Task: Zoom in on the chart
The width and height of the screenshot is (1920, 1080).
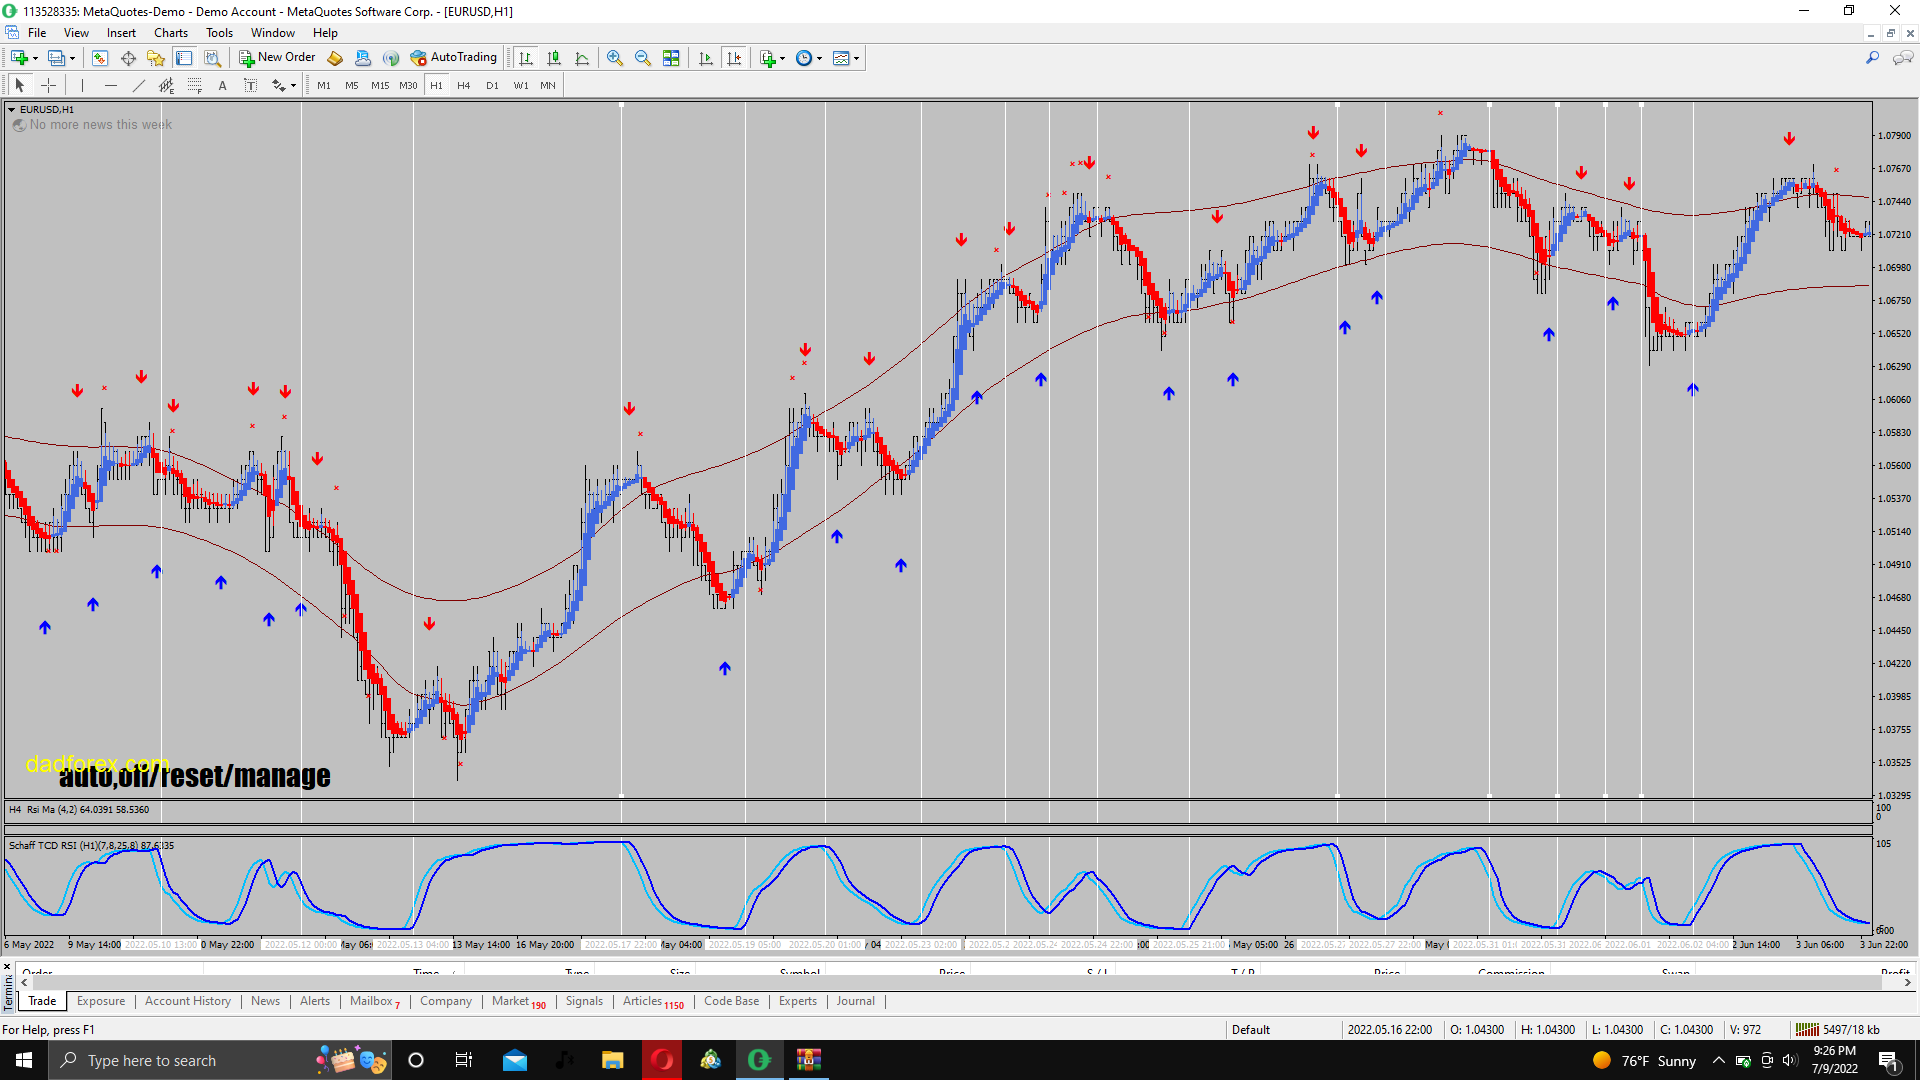Action: tap(615, 58)
